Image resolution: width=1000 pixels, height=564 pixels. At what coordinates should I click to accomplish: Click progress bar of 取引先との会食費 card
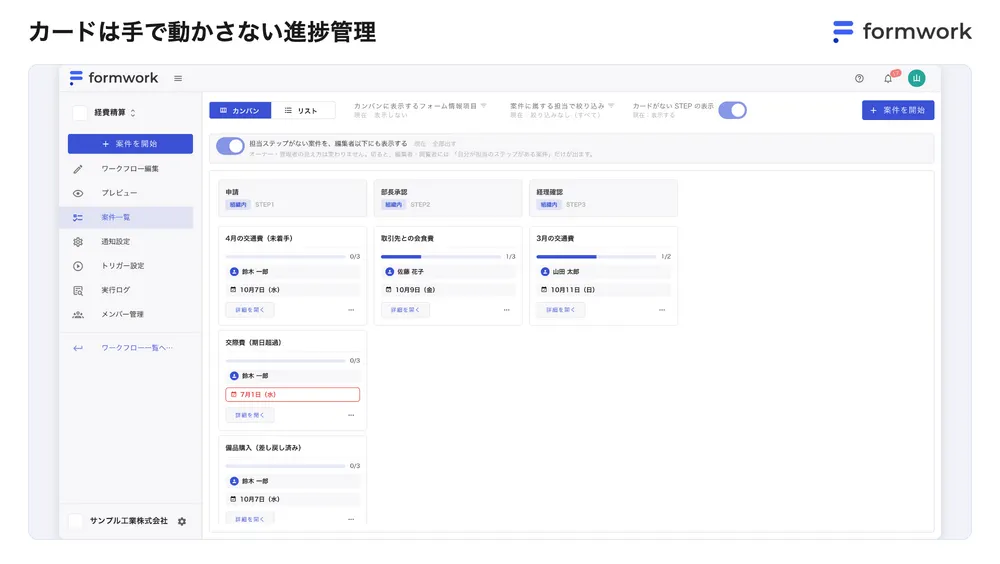441,256
